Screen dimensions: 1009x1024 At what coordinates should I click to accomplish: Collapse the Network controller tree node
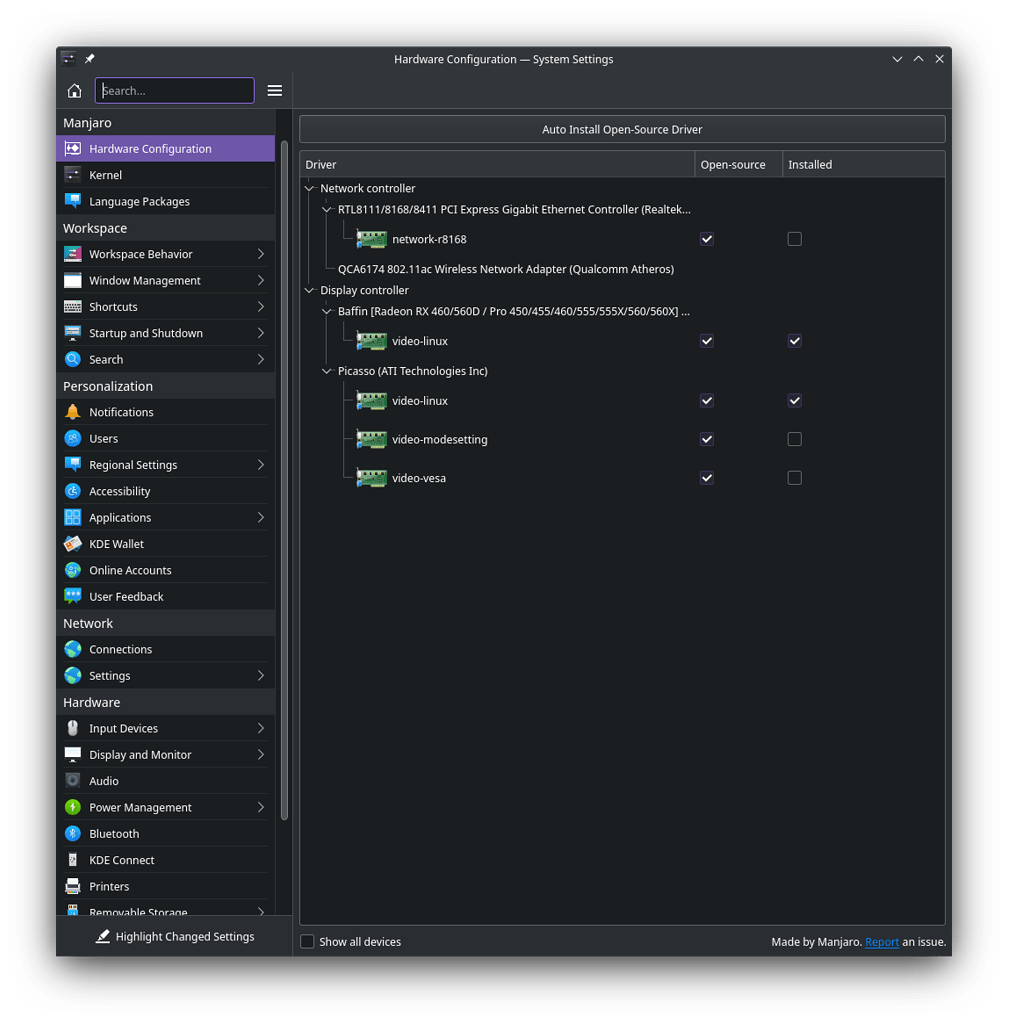point(309,188)
